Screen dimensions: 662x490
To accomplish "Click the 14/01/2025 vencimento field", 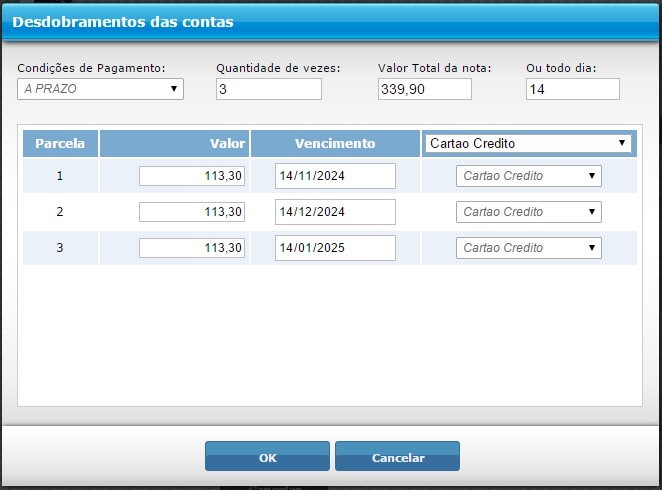I will click(335, 248).
